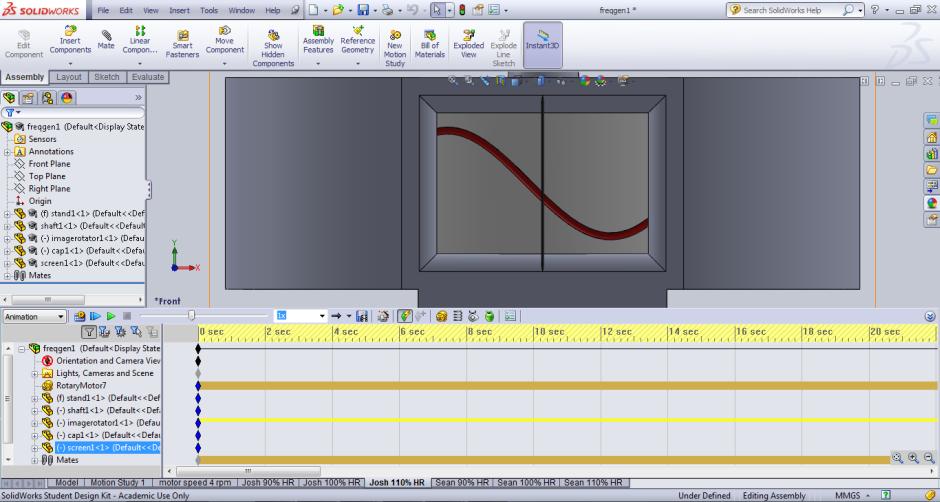Open Bill of Materials
Viewport: 940px width, 502px height.
coord(430,41)
